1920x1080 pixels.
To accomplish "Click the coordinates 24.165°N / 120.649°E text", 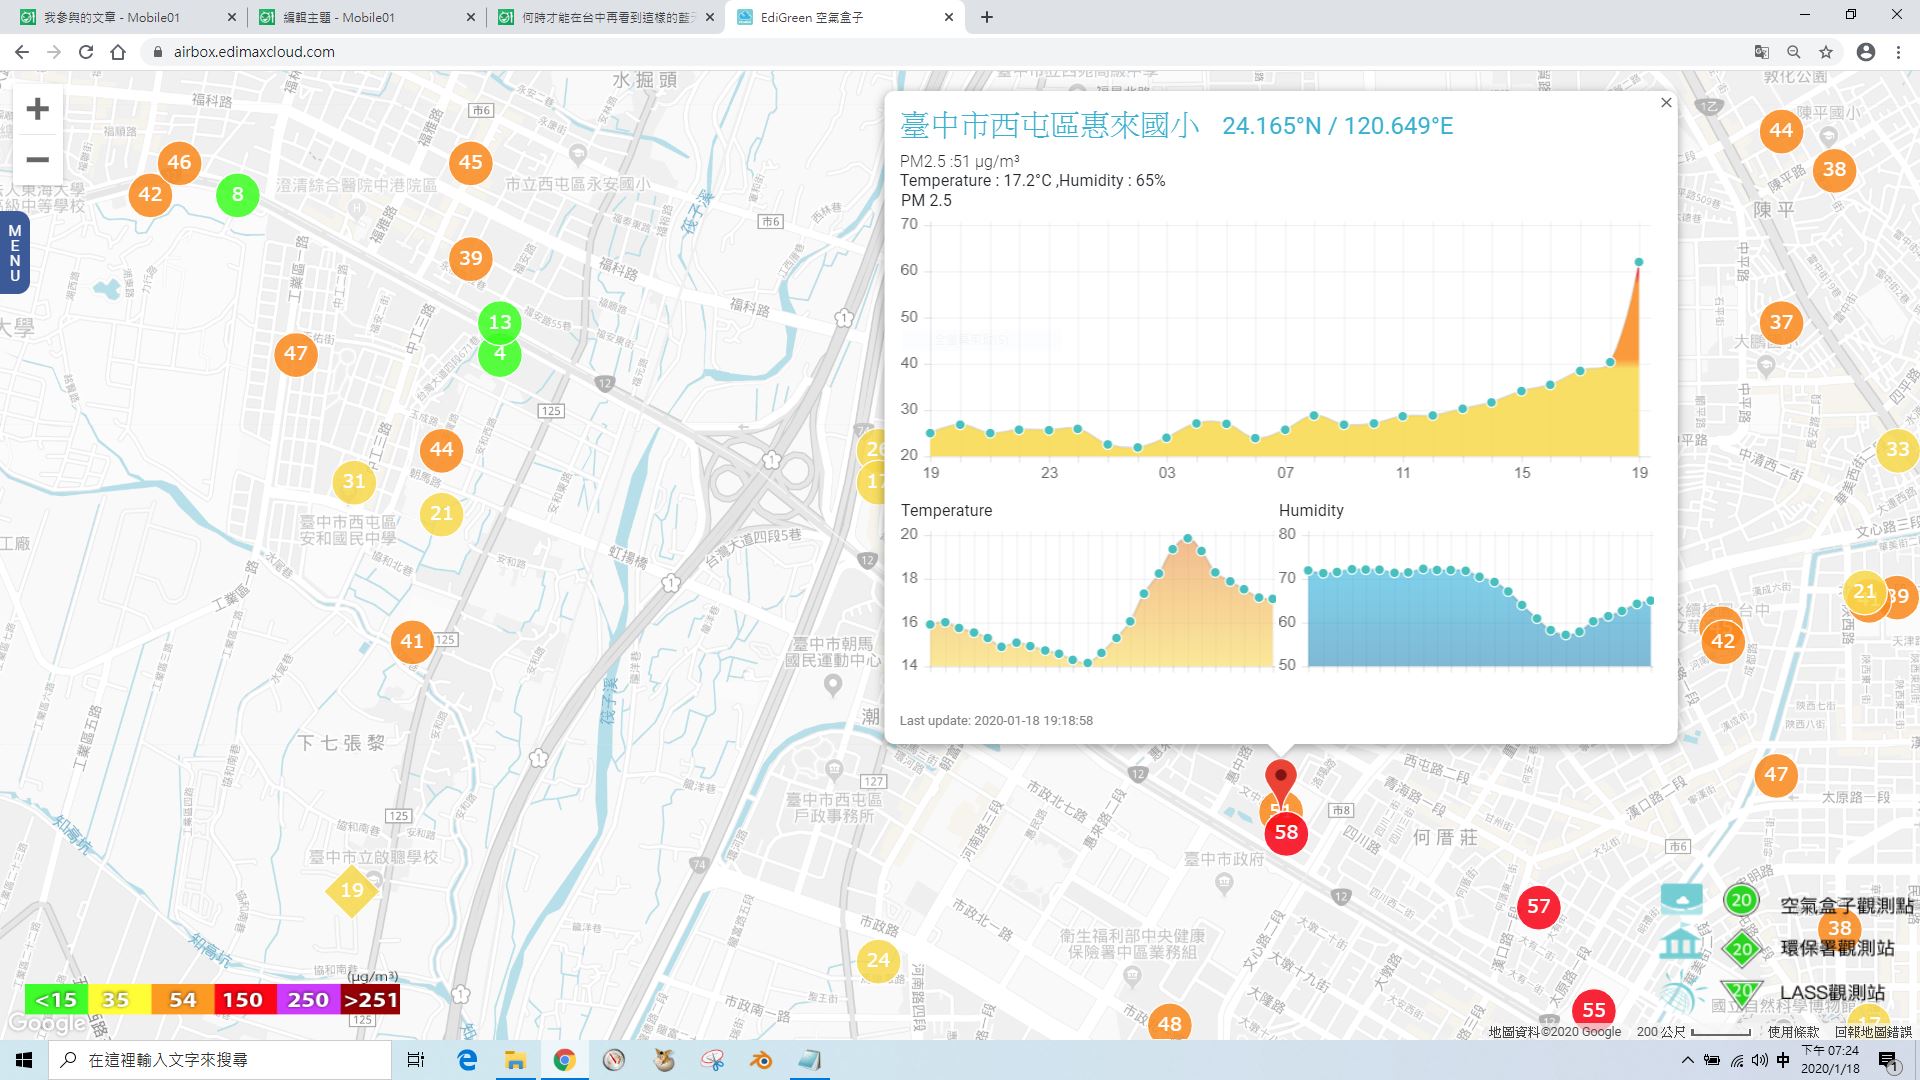I will tap(1338, 126).
